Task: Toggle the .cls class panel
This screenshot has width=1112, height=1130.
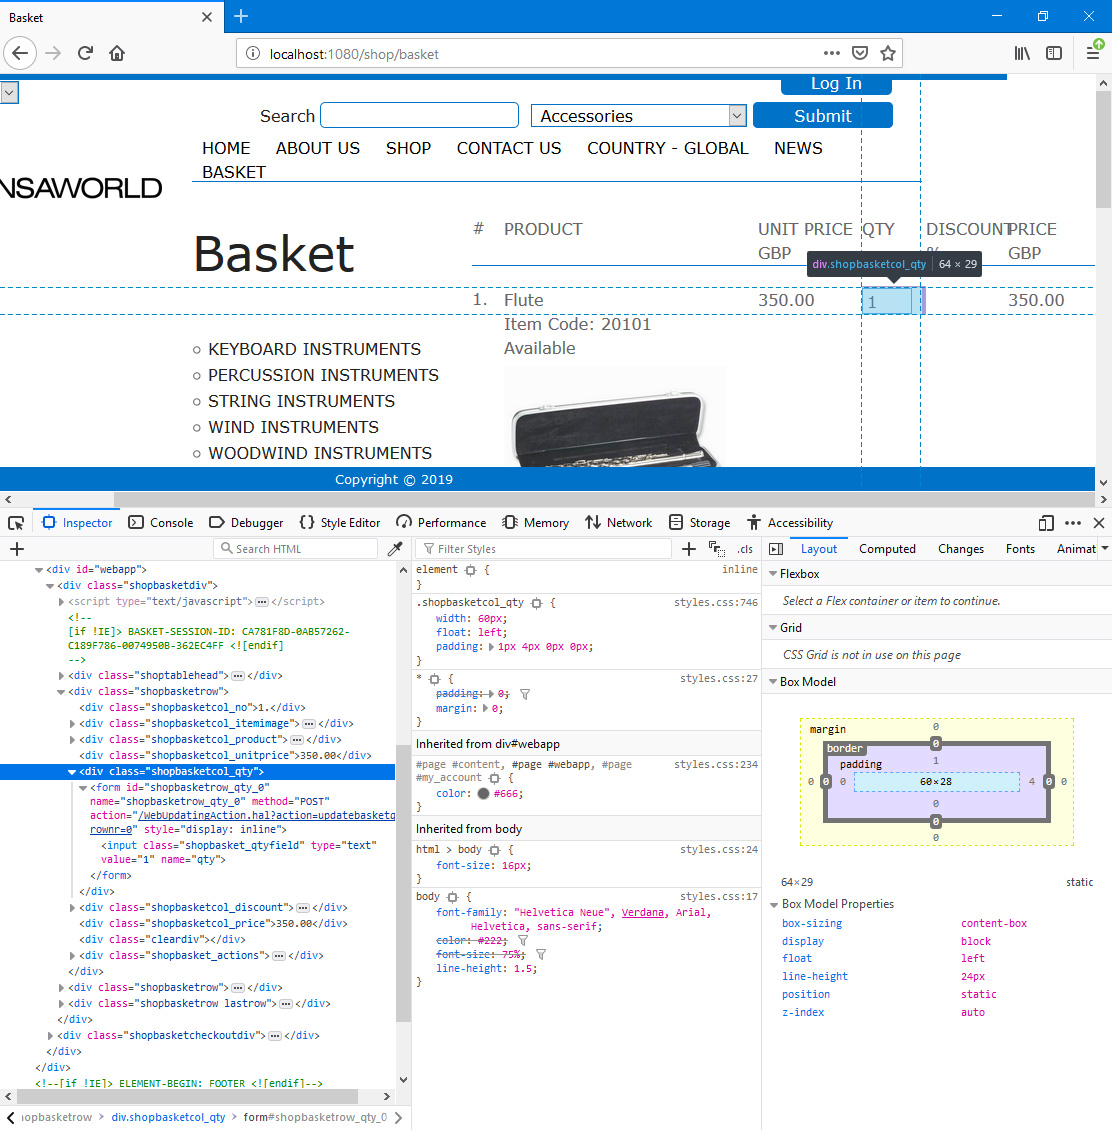Action: coord(745,549)
